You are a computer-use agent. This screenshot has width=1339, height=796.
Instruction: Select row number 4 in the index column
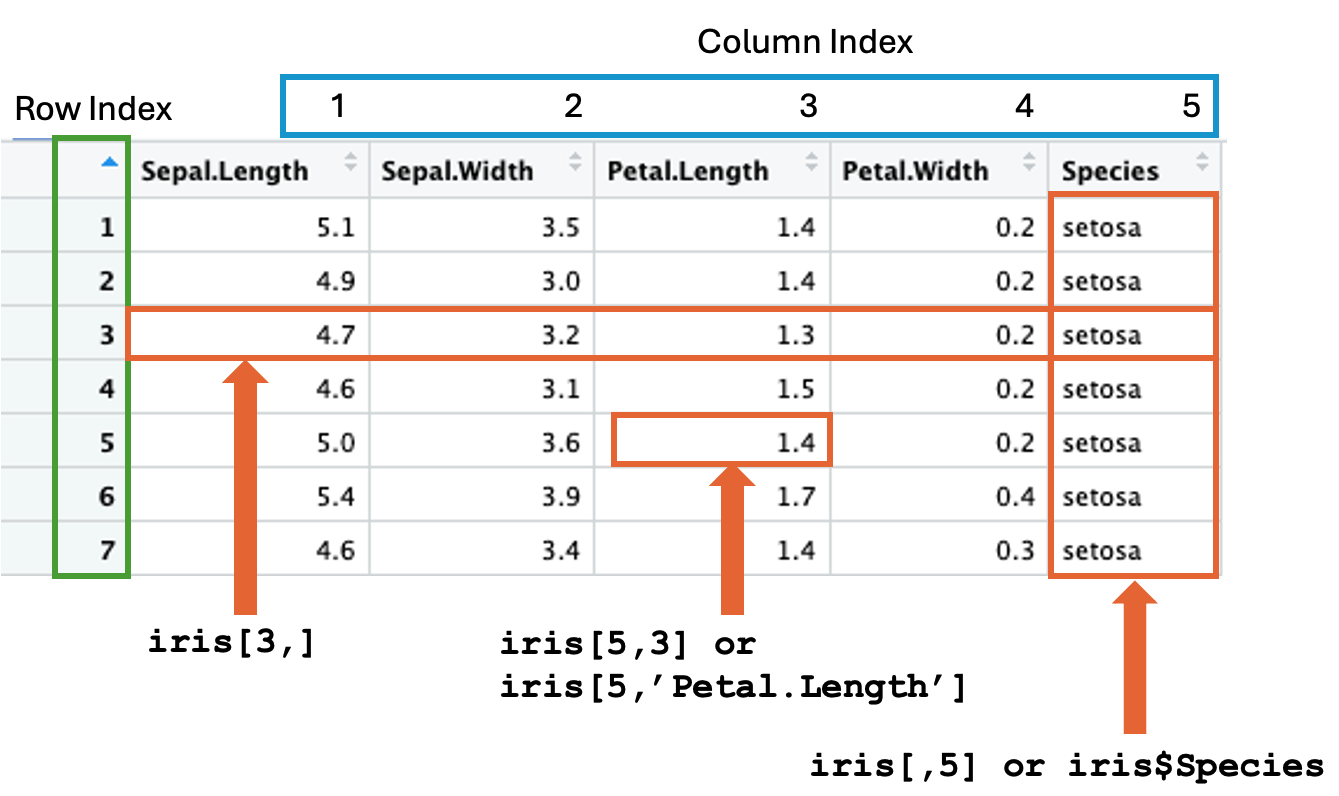[x=107, y=388]
